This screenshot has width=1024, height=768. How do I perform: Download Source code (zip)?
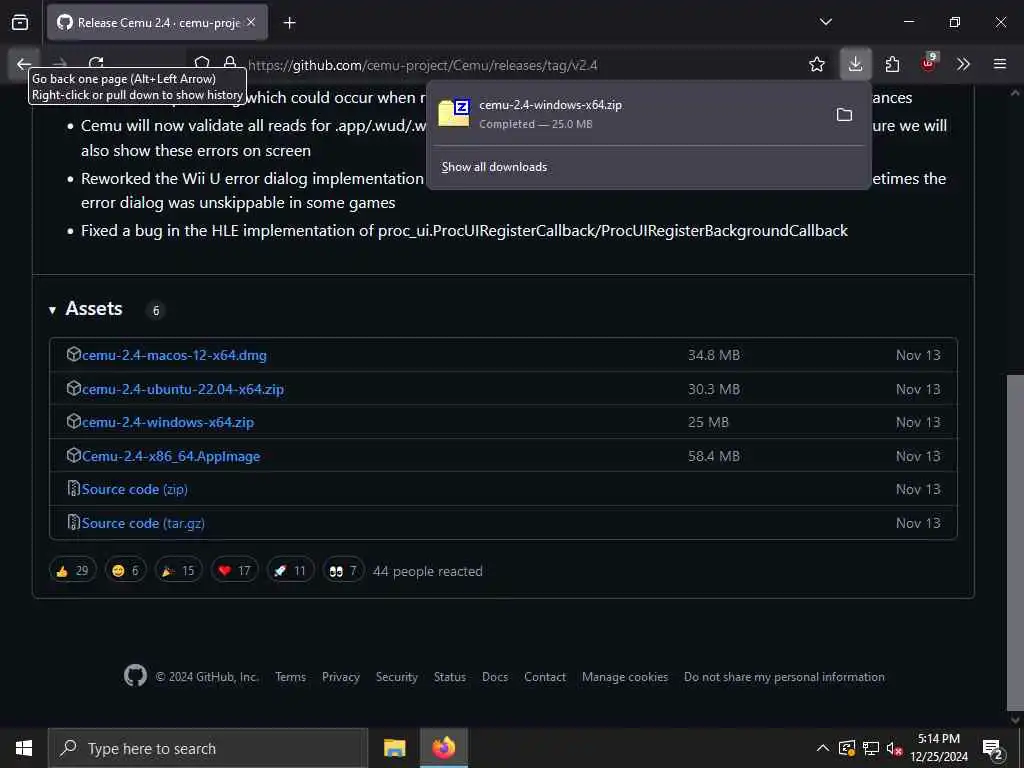point(135,489)
